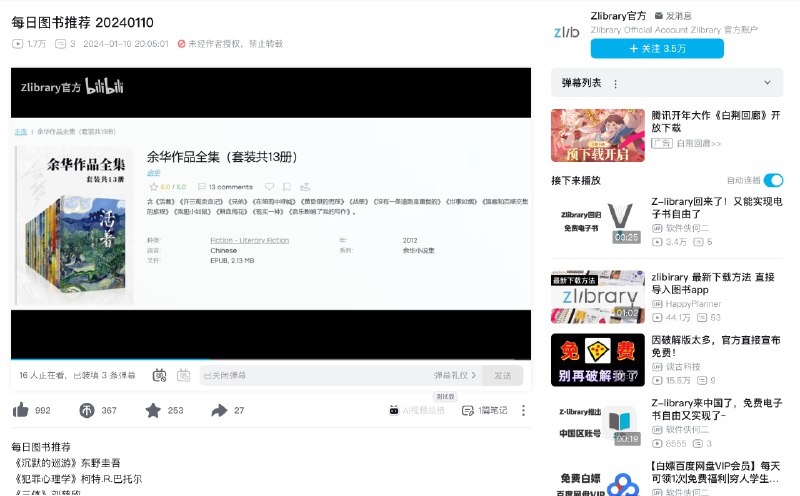Play the 免费 别再破解 thumbnail
The image size is (800, 496).
click(597, 360)
